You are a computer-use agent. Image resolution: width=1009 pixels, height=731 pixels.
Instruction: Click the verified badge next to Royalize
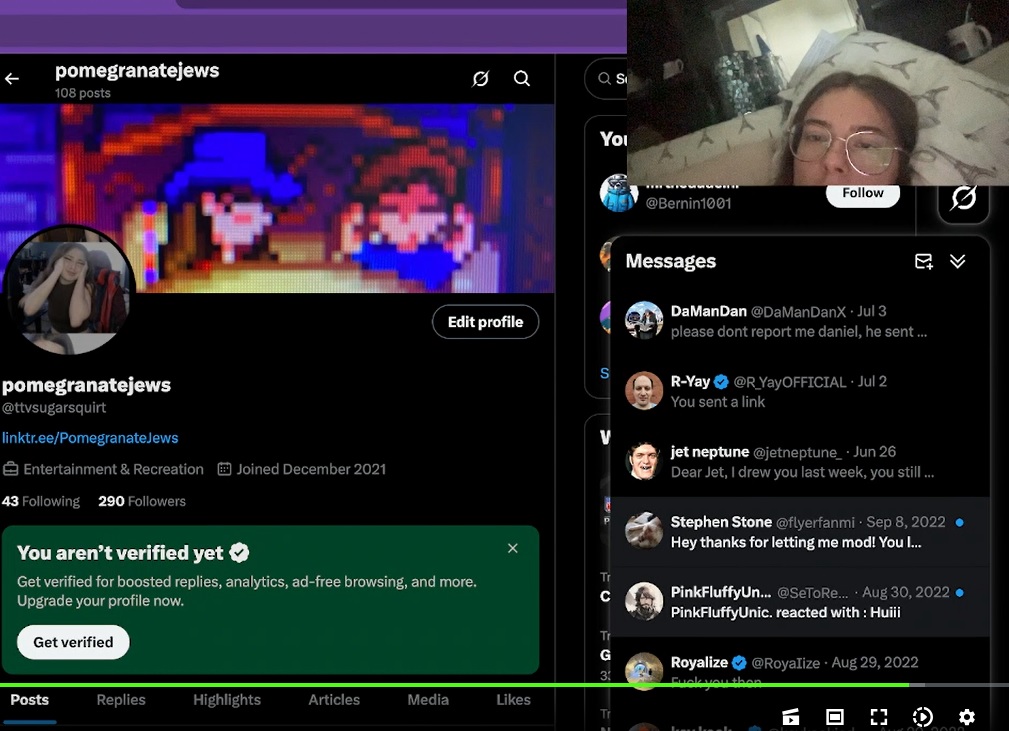(x=739, y=663)
